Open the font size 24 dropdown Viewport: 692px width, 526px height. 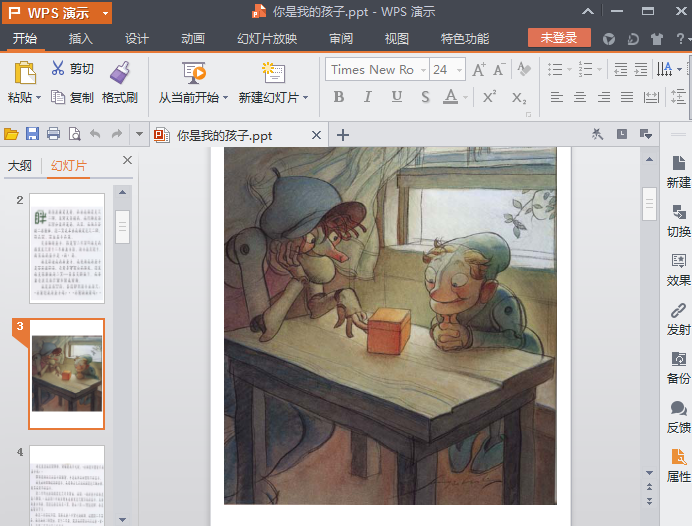[459, 70]
